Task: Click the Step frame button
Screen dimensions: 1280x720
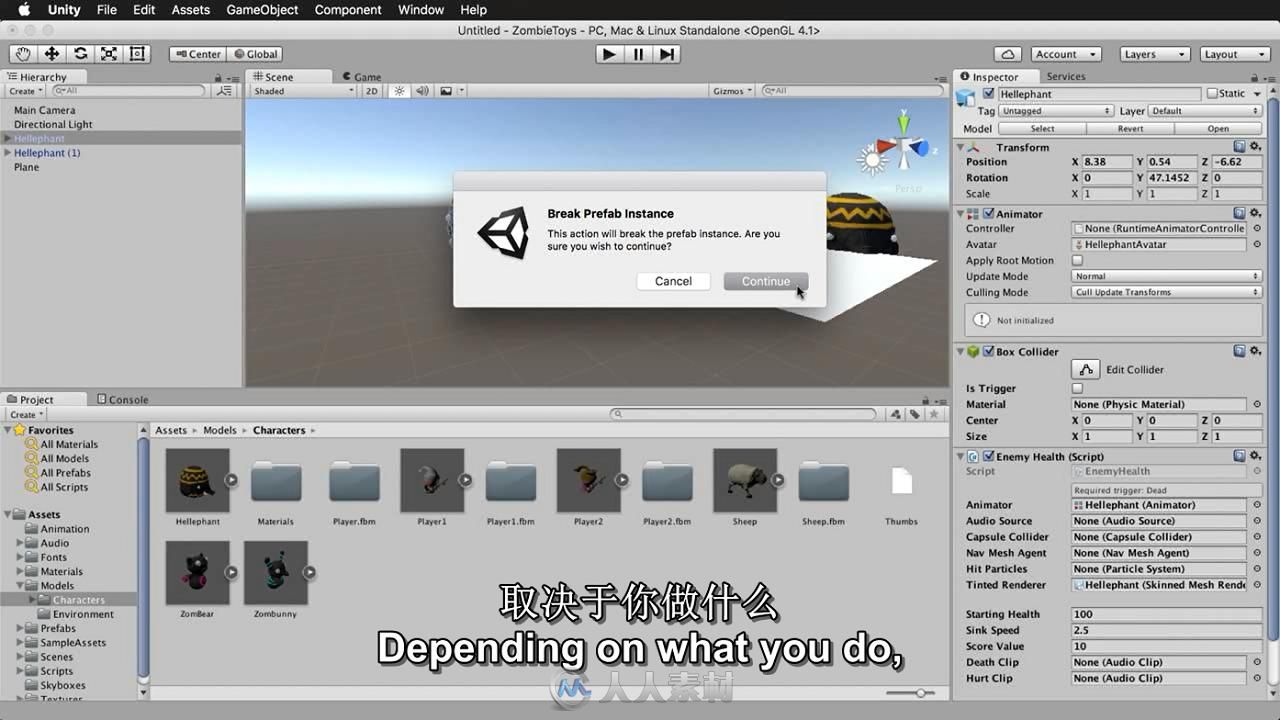Action: click(667, 54)
